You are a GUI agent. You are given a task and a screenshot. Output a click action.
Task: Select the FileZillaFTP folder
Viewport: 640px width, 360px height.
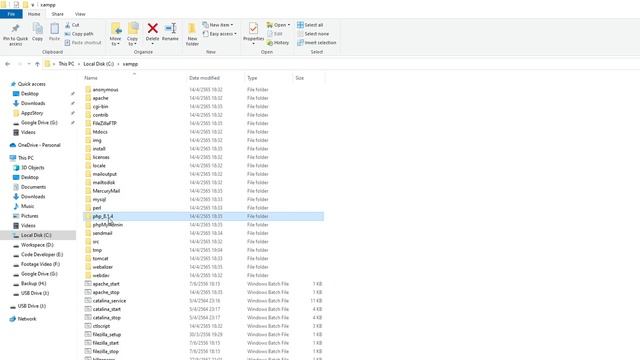(x=104, y=123)
